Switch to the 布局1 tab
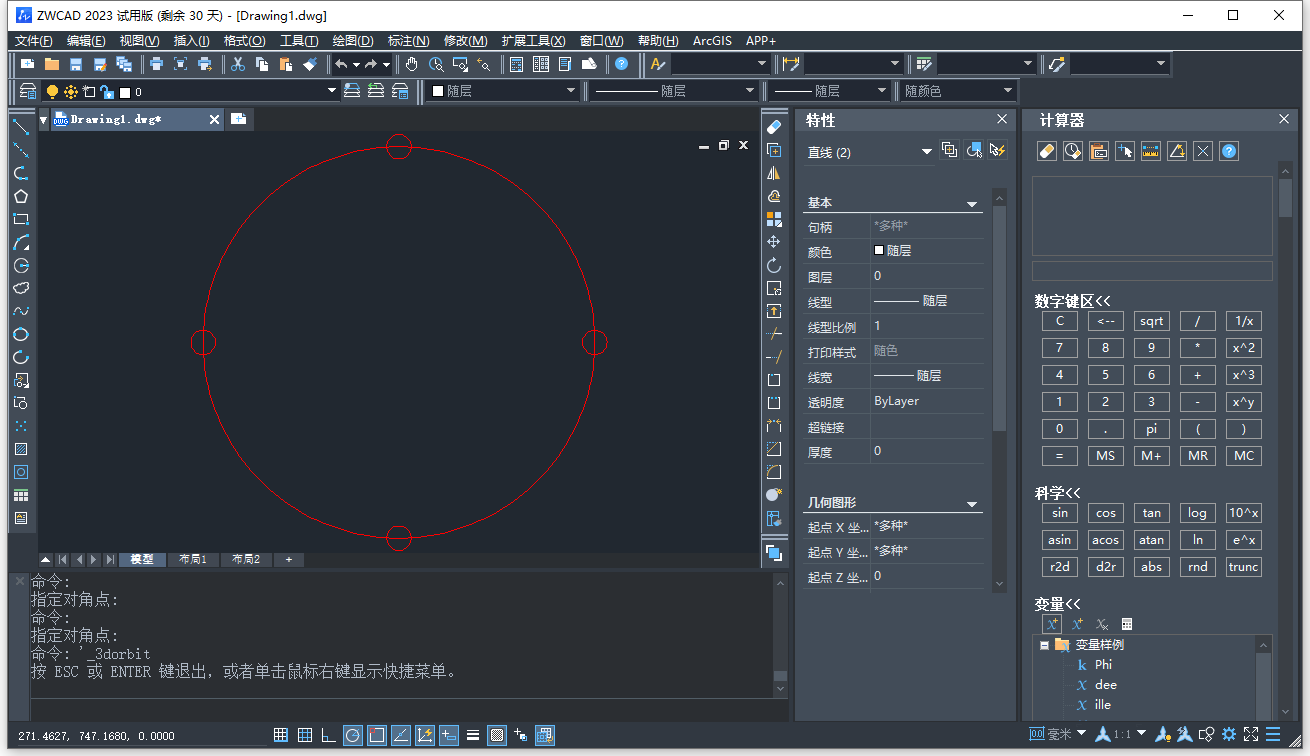Viewport: 1310px width, 756px height. (x=193, y=559)
